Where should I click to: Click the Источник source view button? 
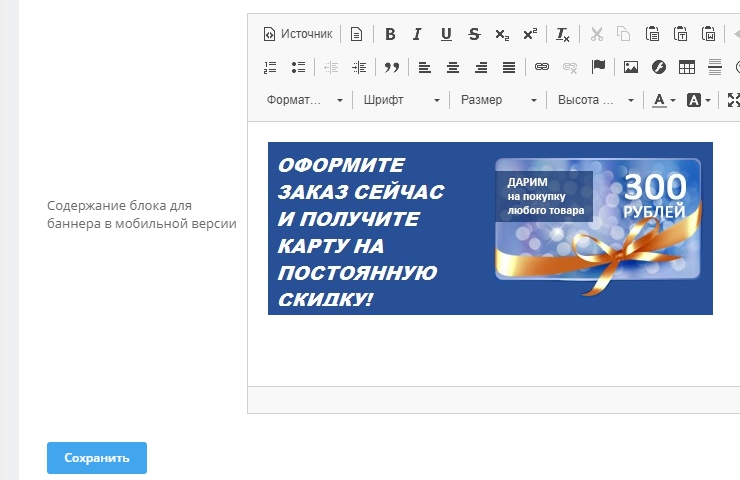pyautogui.click(x=297, y=34)
